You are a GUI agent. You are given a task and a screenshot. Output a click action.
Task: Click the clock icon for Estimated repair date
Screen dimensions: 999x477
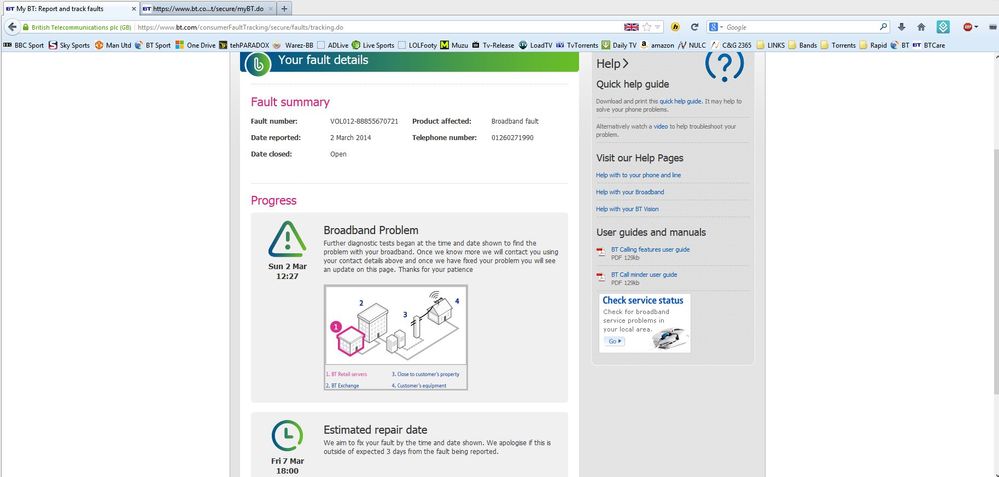coord(287,435)
